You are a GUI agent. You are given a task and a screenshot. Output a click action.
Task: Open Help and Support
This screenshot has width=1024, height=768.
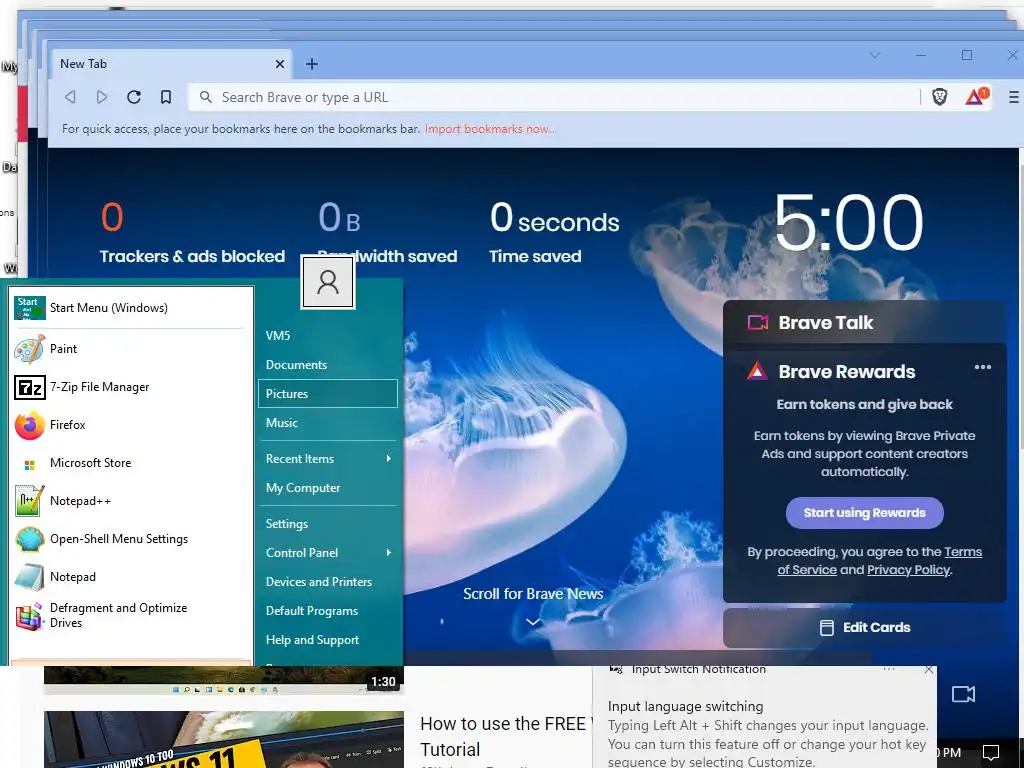328,640
